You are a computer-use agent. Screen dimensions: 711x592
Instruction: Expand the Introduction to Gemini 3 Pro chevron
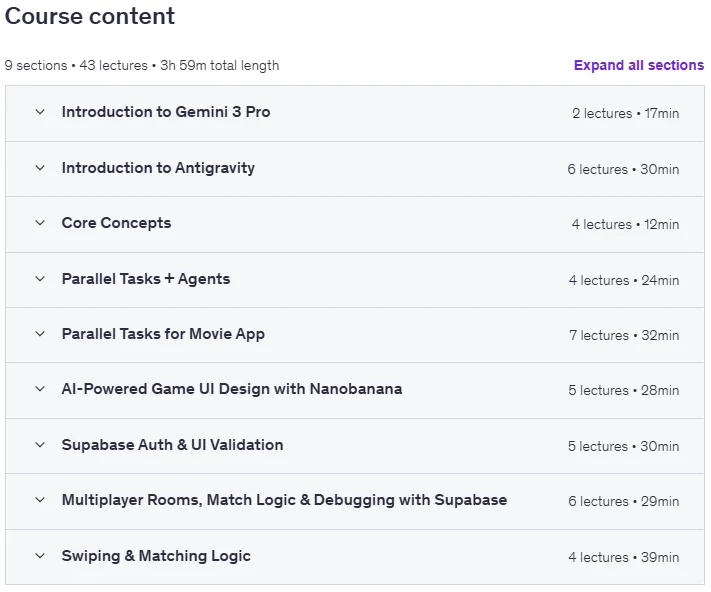[40, 112]
